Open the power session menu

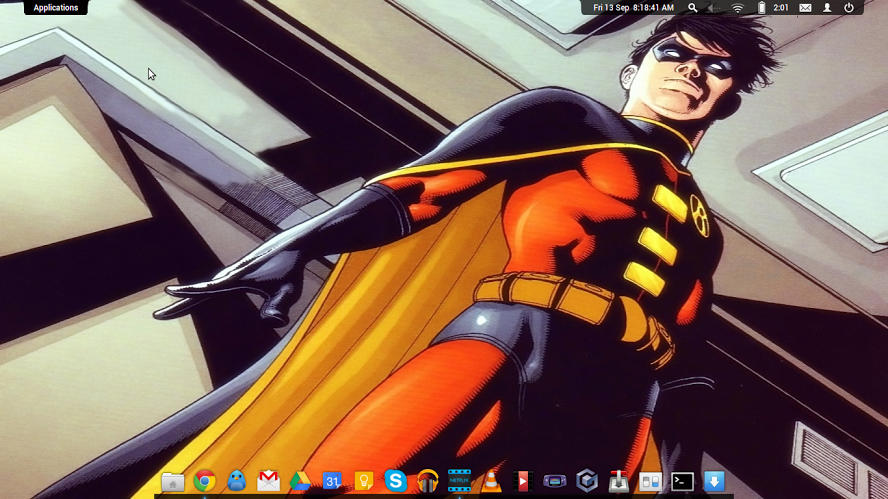848,7
